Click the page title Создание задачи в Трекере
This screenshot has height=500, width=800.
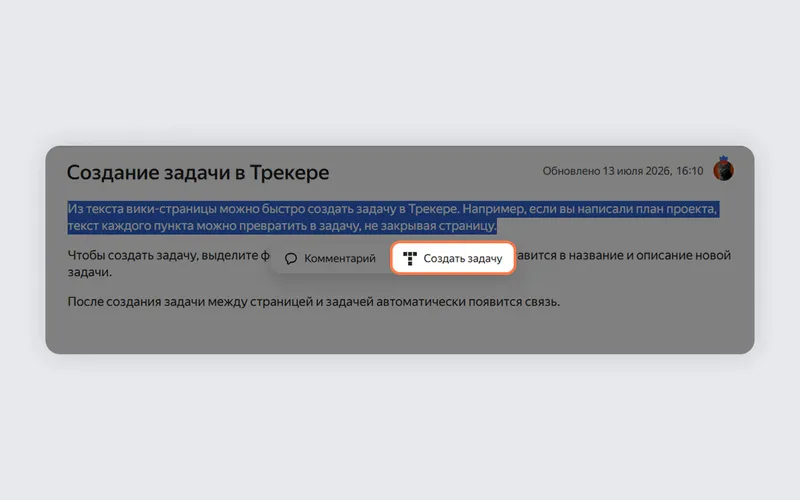198,172
